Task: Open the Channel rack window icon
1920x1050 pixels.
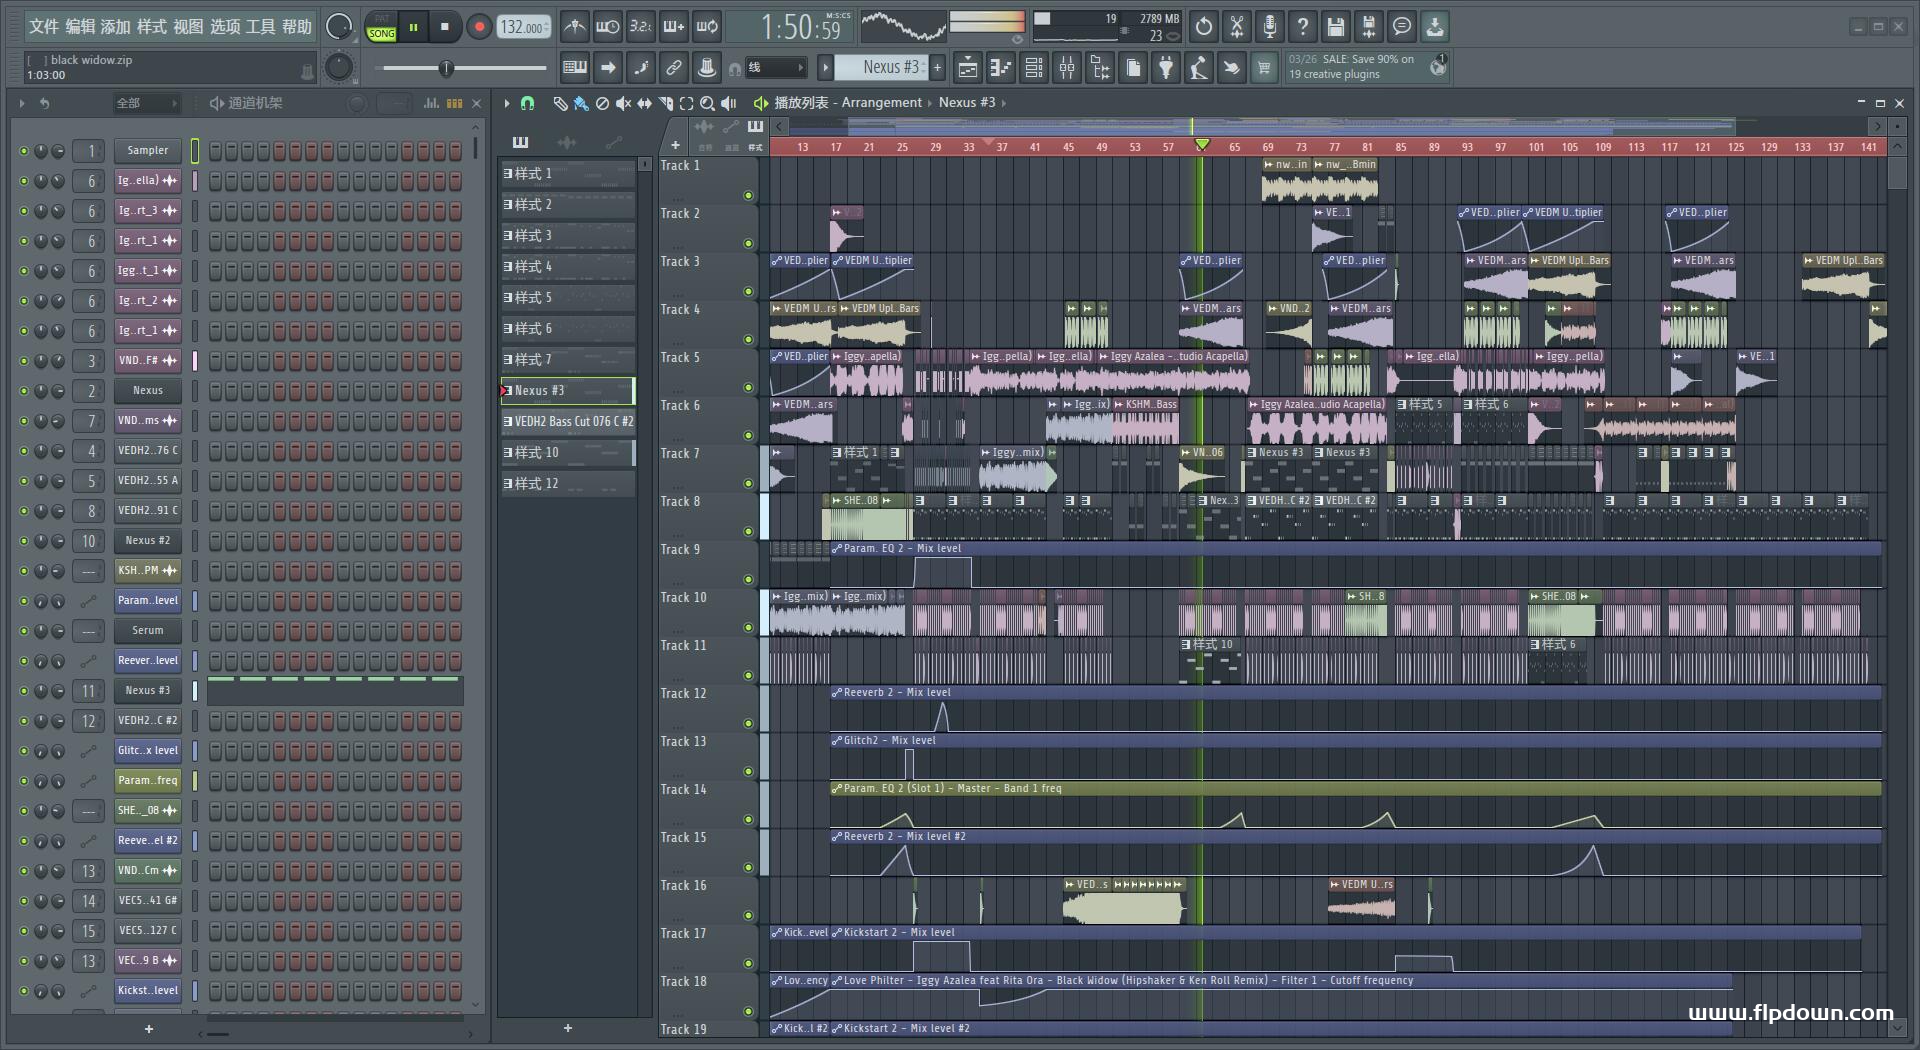Action: coord(1034,68)
